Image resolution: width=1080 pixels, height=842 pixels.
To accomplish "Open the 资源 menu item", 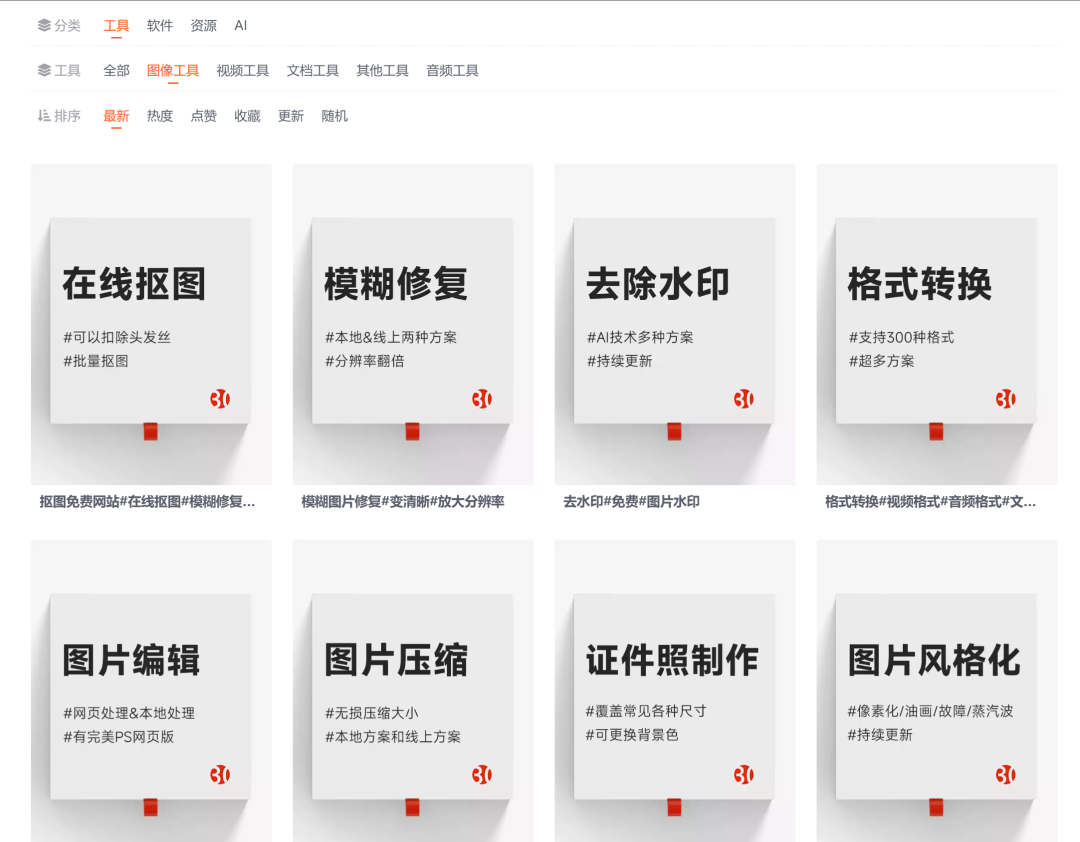I will click(x=203, y=25).
